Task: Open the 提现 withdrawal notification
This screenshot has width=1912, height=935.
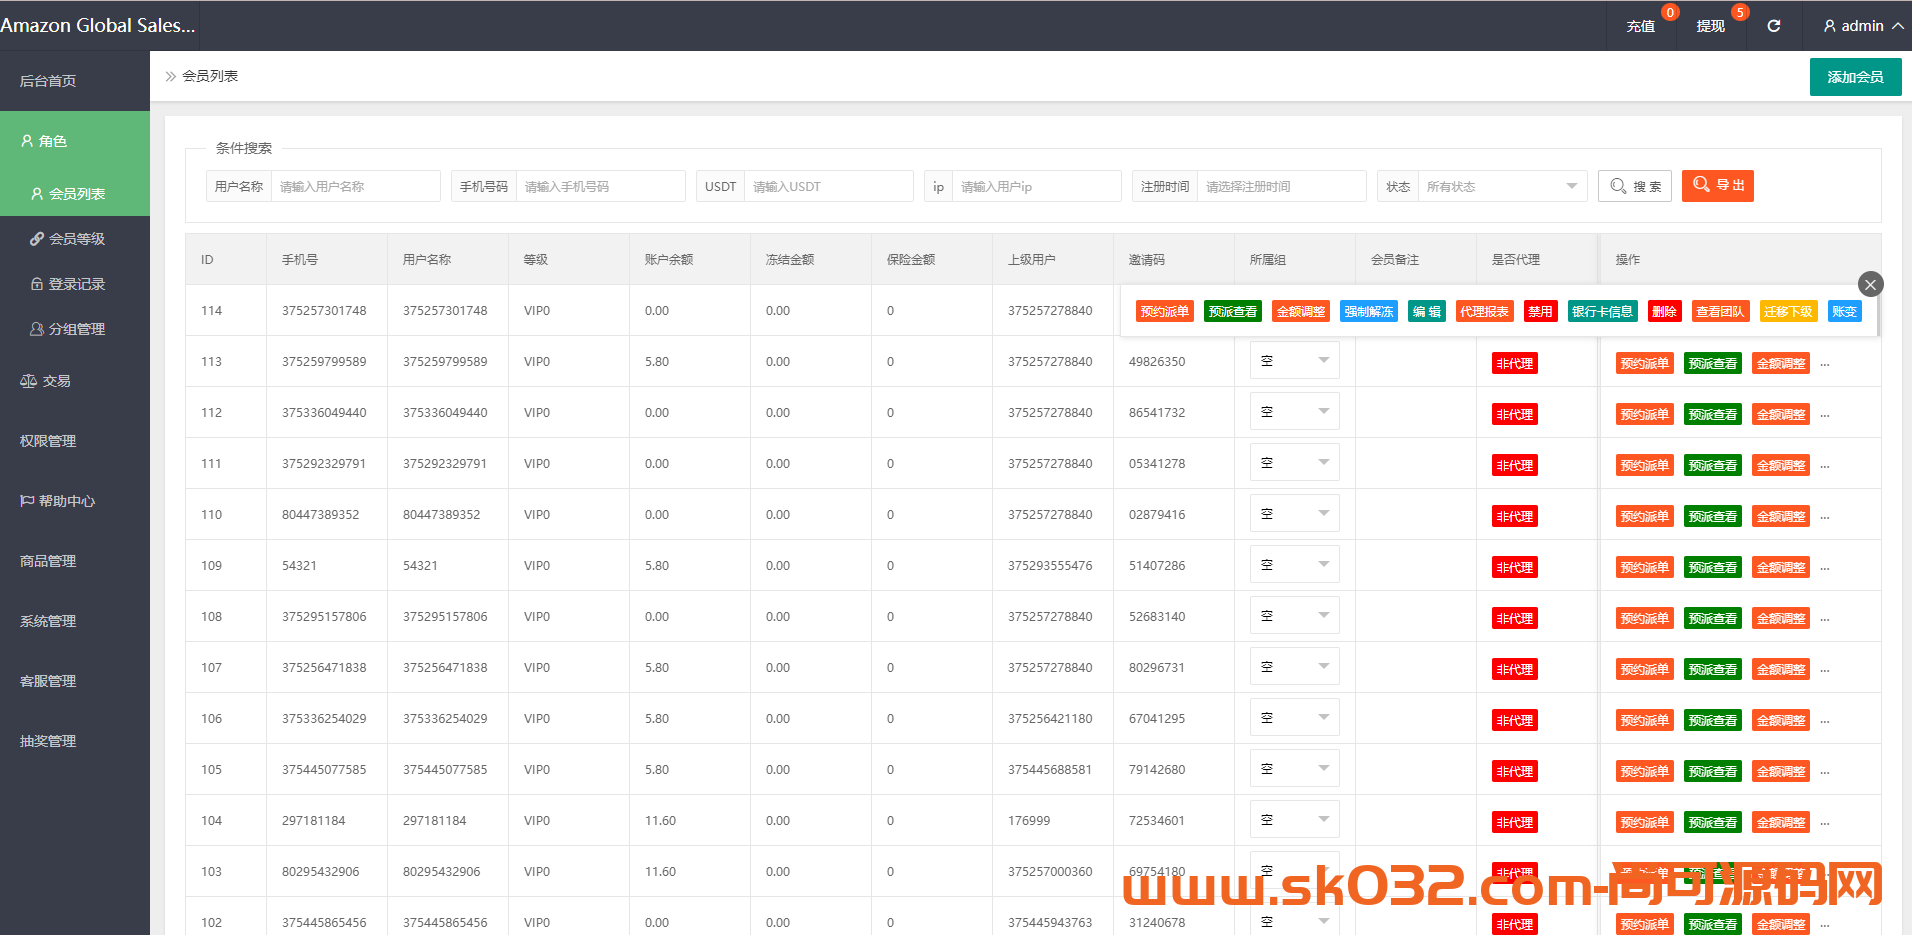Action: point(1711,26)
